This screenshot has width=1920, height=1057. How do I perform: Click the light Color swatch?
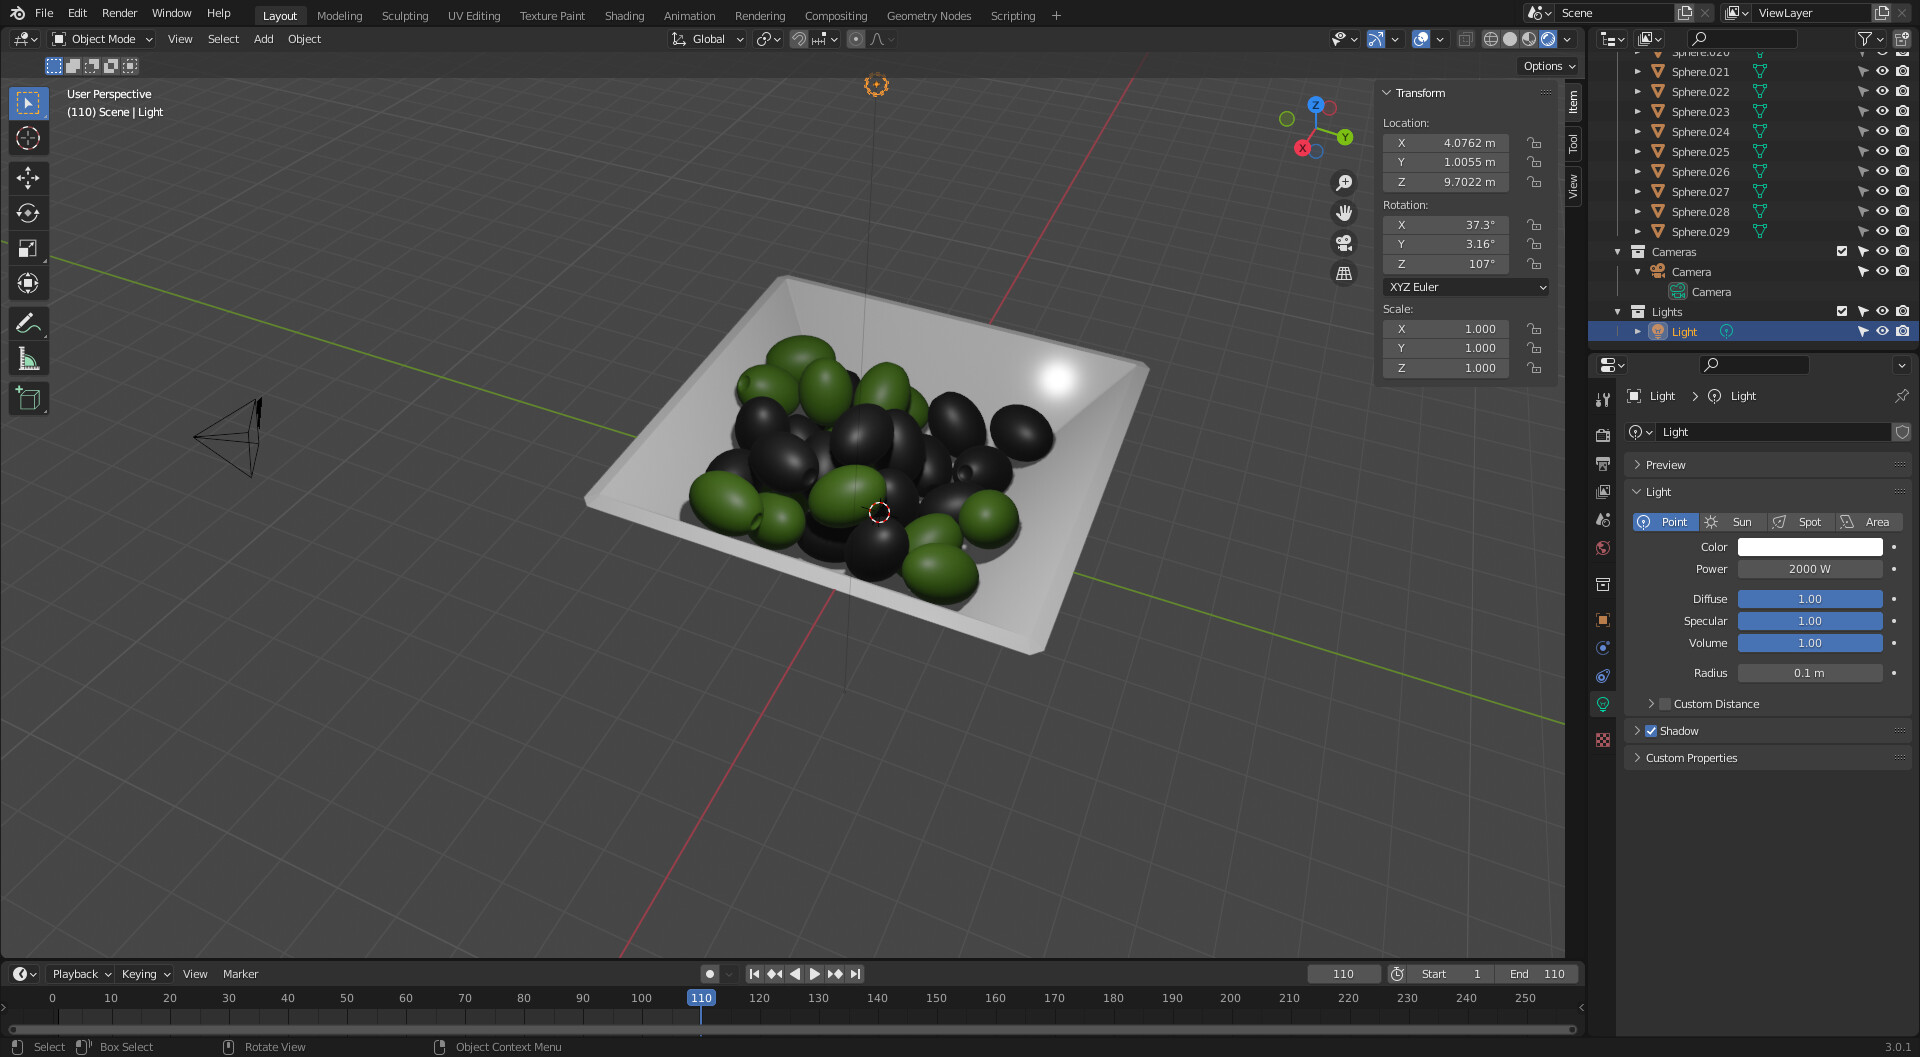[1810, 546]
